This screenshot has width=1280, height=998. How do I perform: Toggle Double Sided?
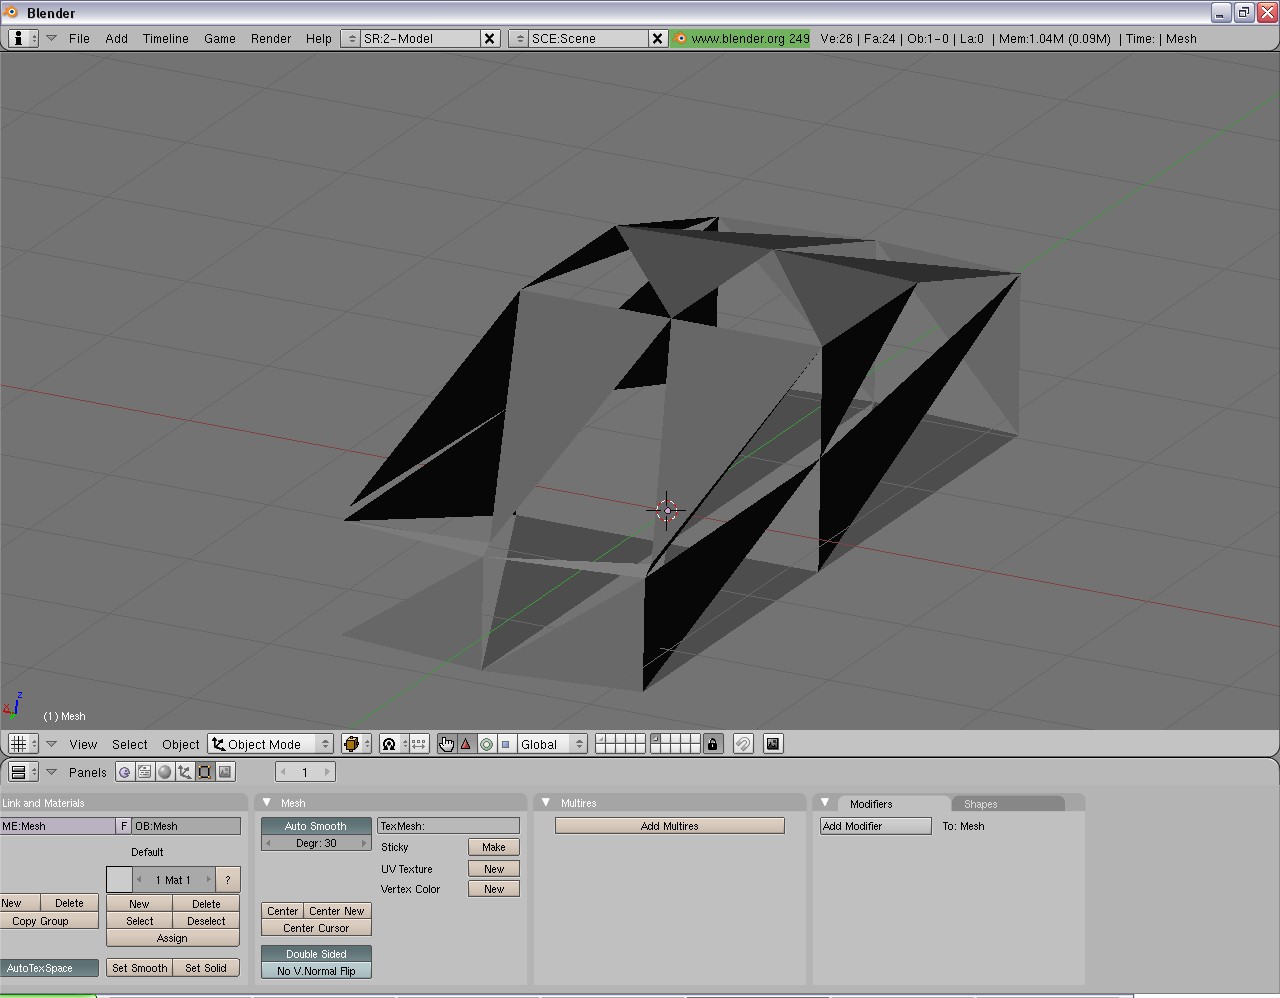click(316, 954)
